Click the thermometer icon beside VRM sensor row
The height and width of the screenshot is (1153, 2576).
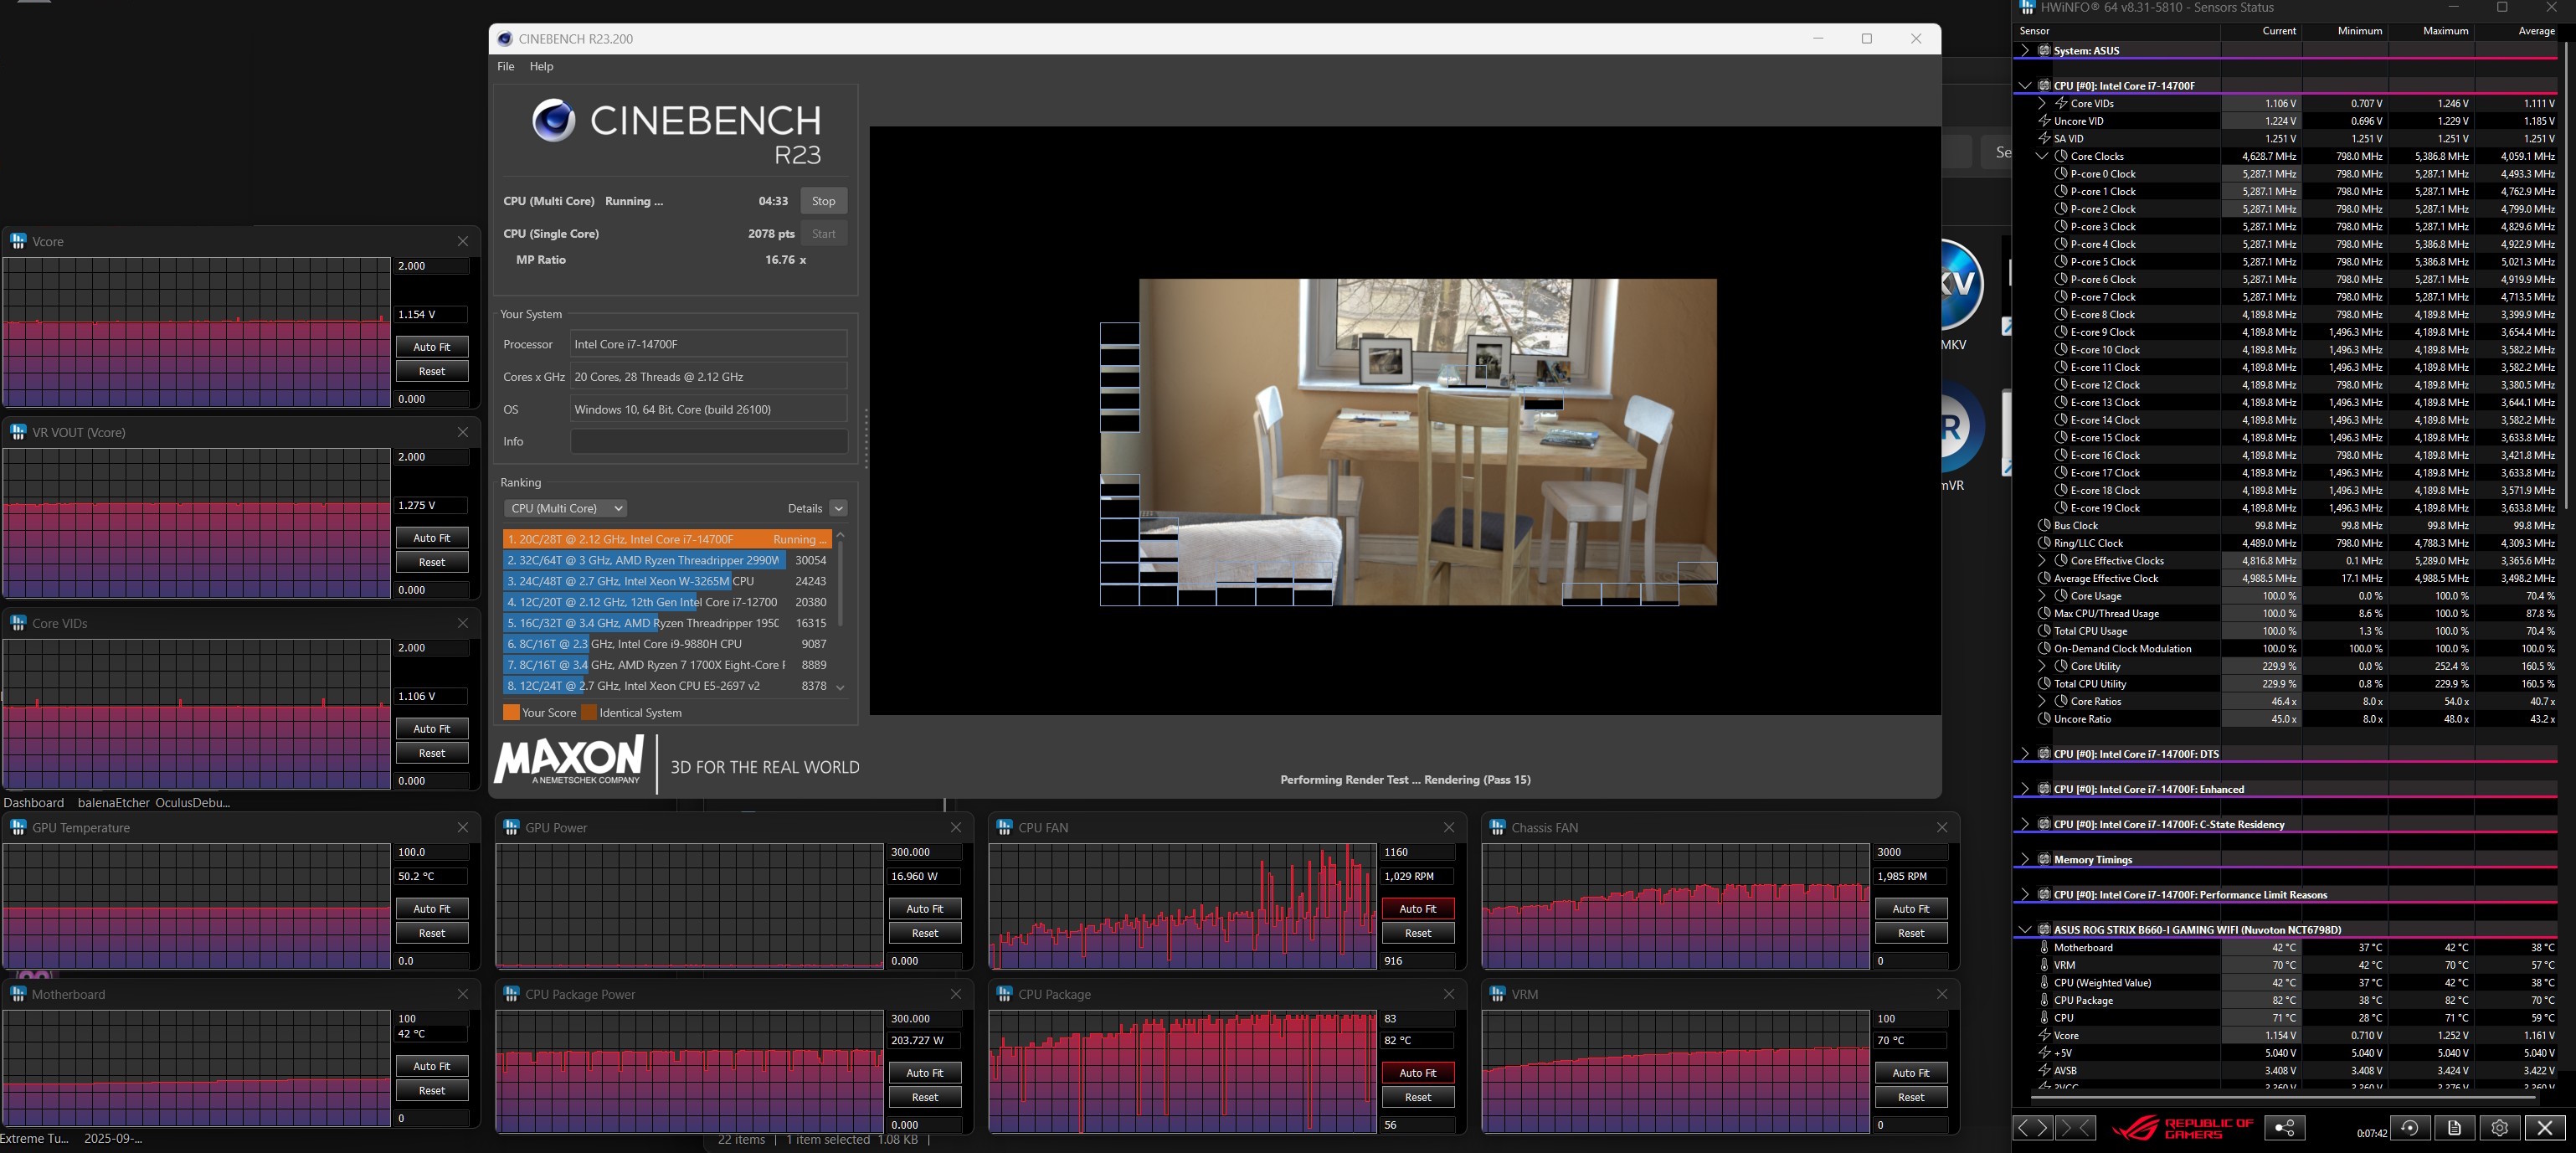point(2044,965)
